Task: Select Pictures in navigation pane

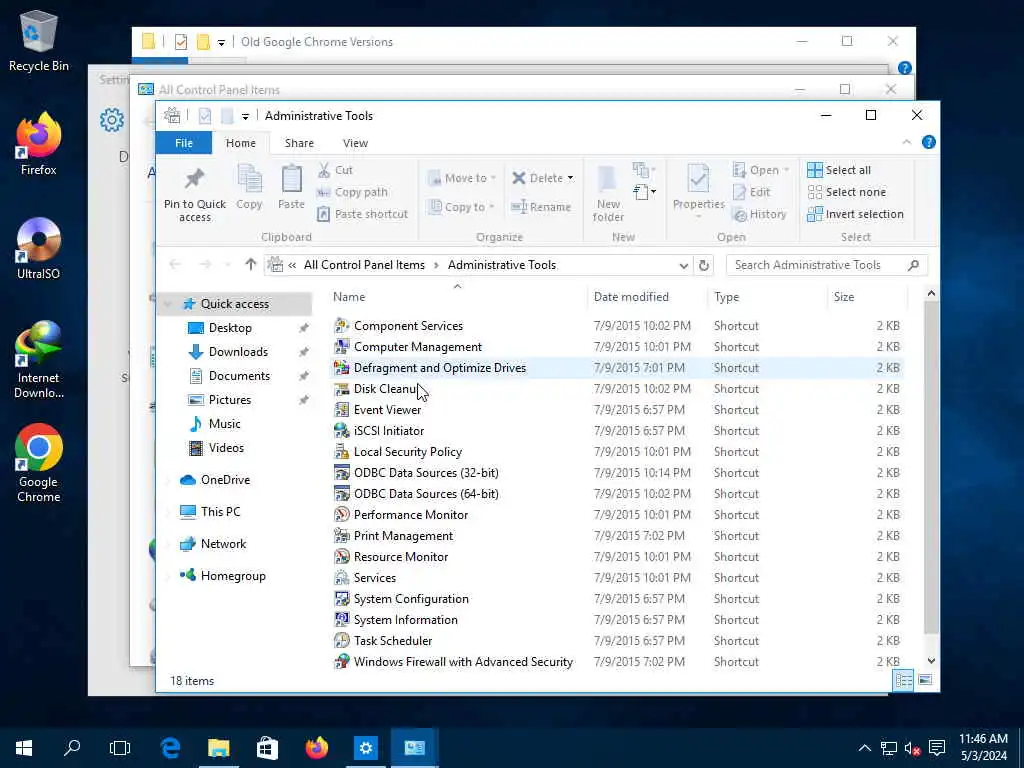Action: pyautogui.click(x=229, y=400)
